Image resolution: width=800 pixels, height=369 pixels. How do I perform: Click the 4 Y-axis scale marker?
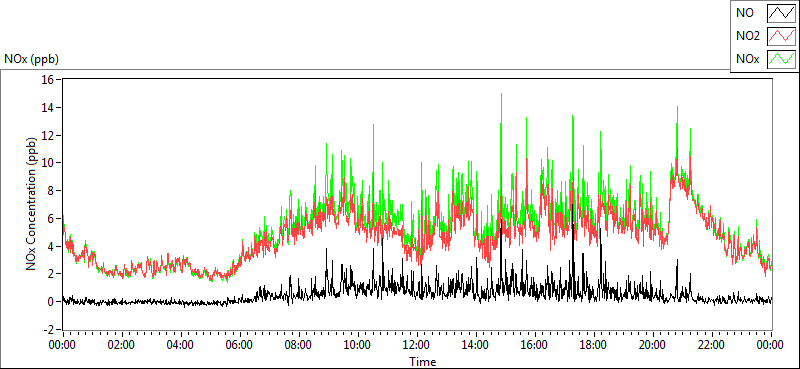click(52, 247)
